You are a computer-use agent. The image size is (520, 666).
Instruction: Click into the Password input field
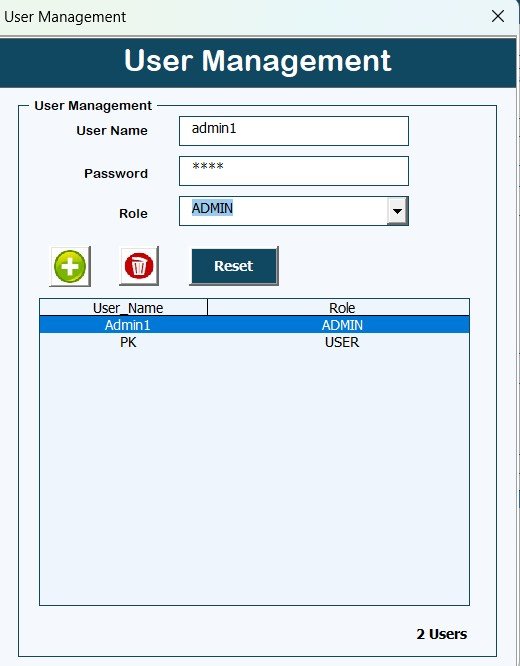(x=294, y=171)
